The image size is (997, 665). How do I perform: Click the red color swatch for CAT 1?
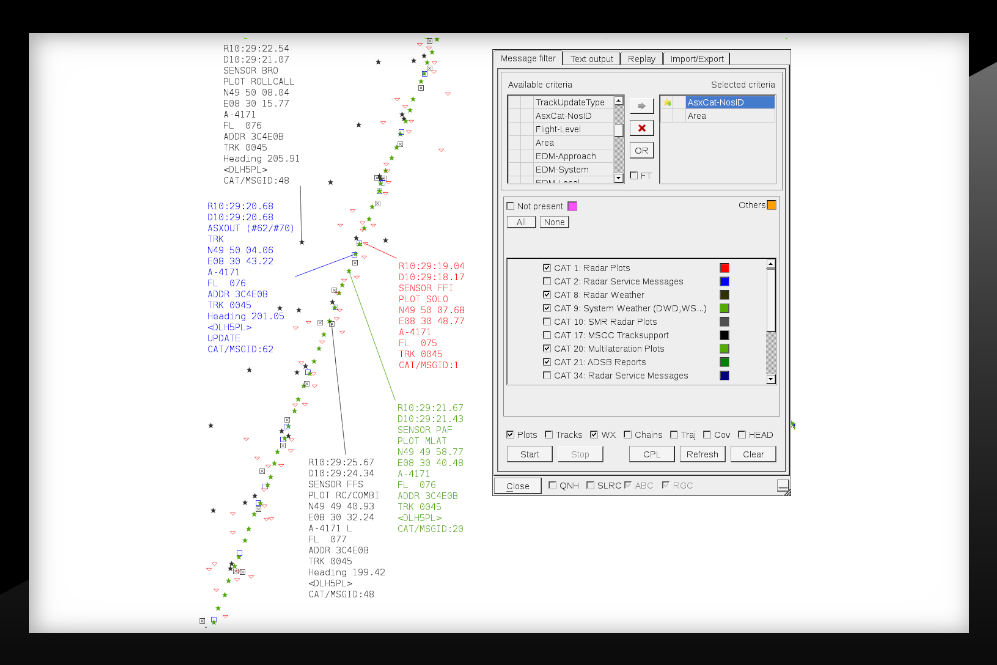[725, 268]
